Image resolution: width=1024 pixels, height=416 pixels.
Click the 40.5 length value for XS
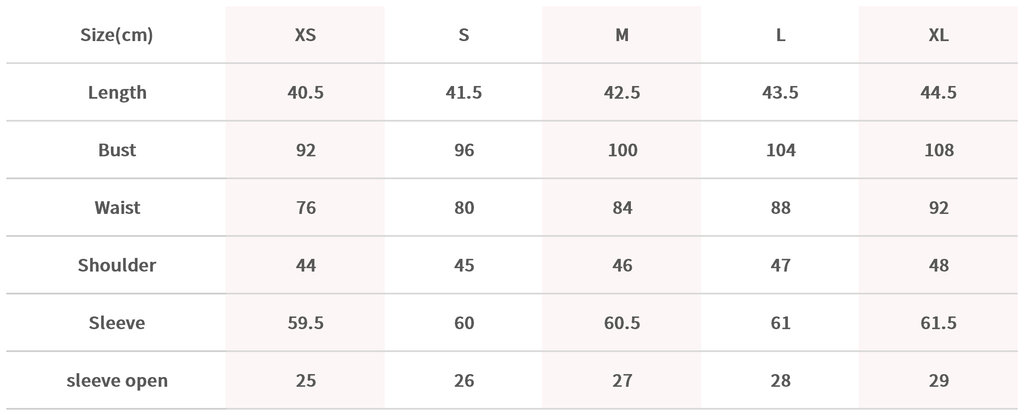click(x=305, y=93)
